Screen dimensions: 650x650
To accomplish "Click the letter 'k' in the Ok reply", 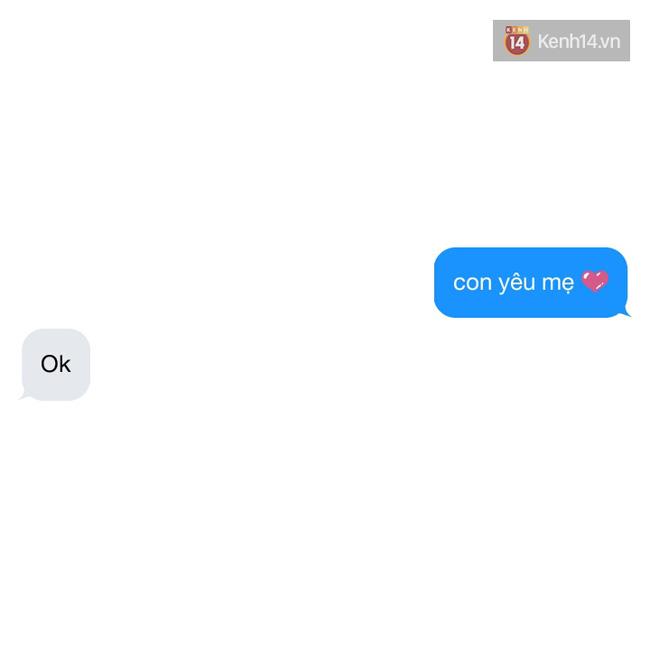I will pos(65,364).
